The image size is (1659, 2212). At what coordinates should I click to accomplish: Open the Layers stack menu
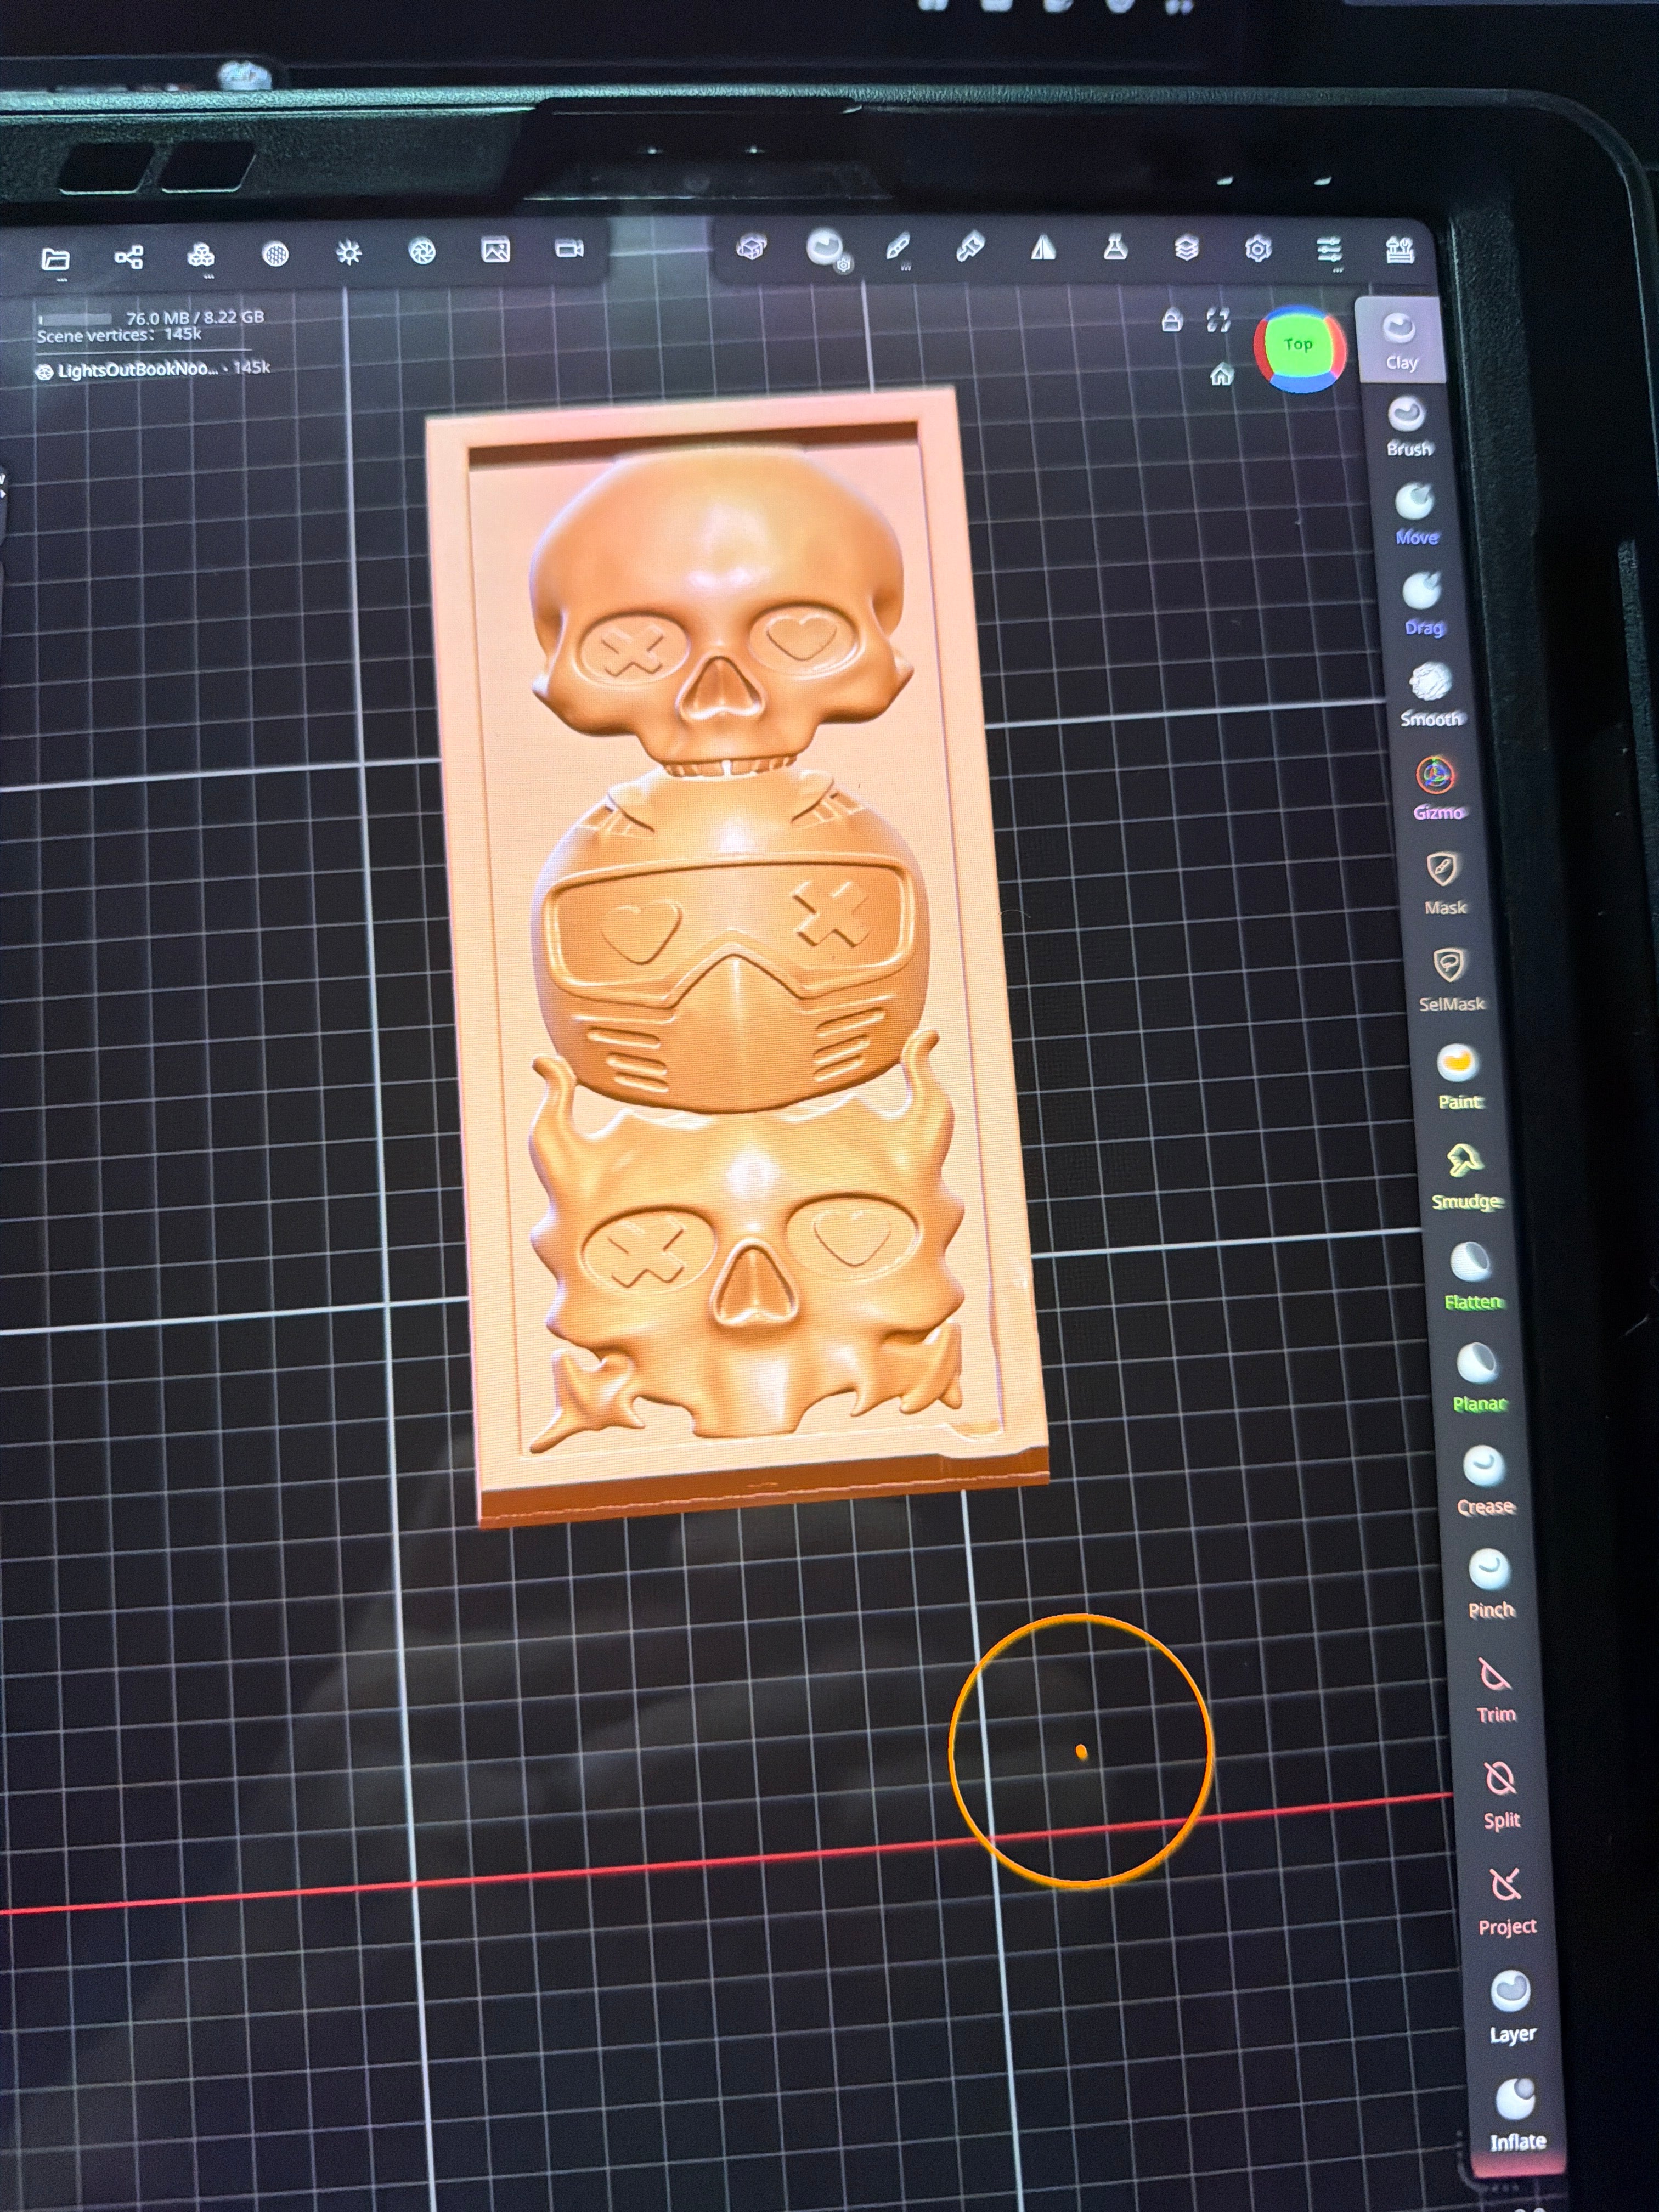1187,248
